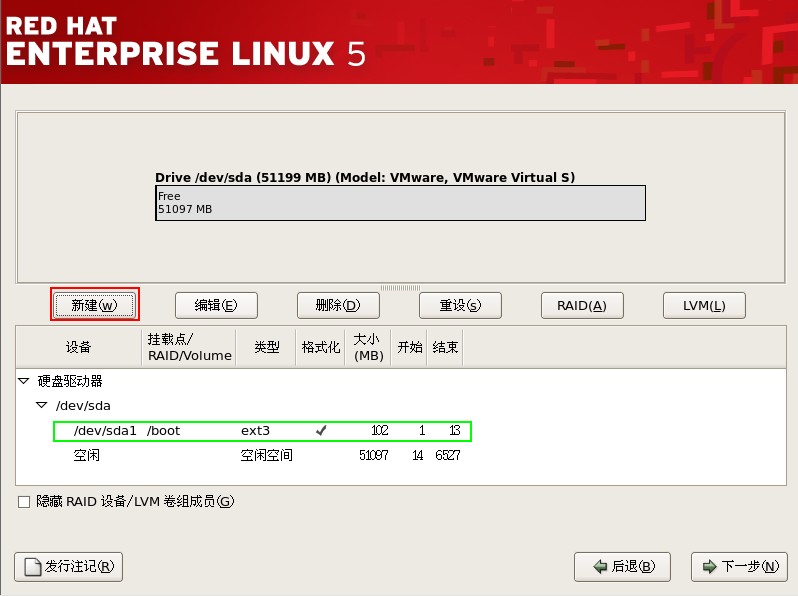Click the 设备 column header
The height and width of the screenshot is (596, 798).
78,347
